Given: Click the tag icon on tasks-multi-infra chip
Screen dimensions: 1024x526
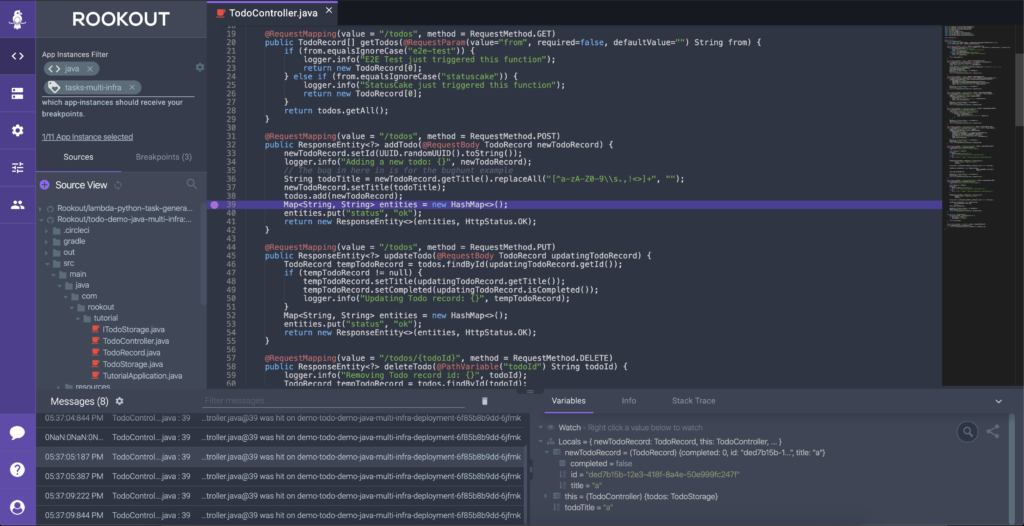Looking at the screenshot, I should click(54, 87).
